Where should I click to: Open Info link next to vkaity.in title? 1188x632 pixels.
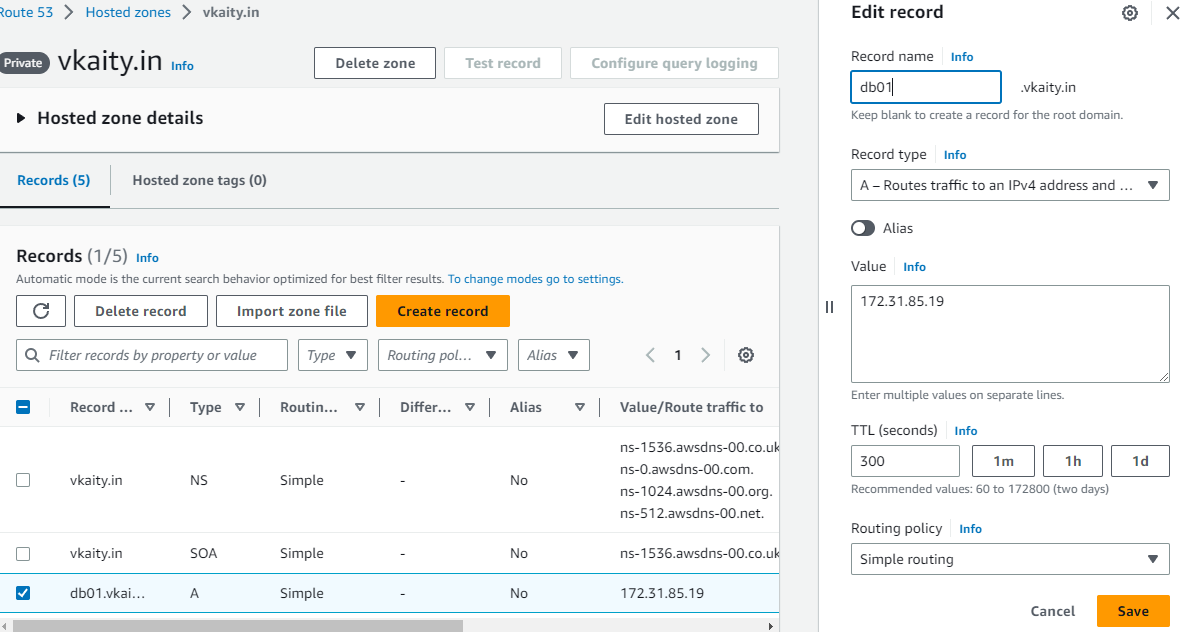click(182, 66)
